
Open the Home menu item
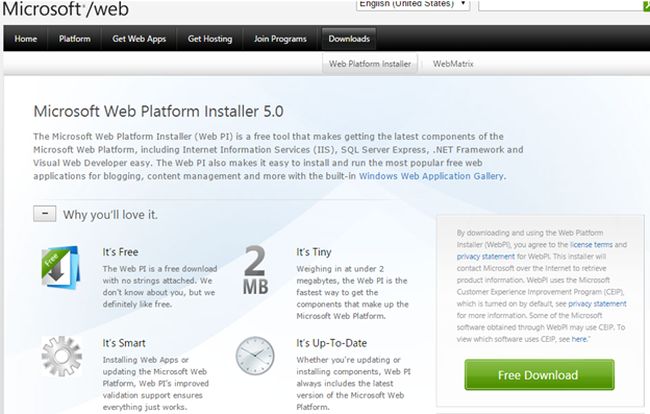26,39
